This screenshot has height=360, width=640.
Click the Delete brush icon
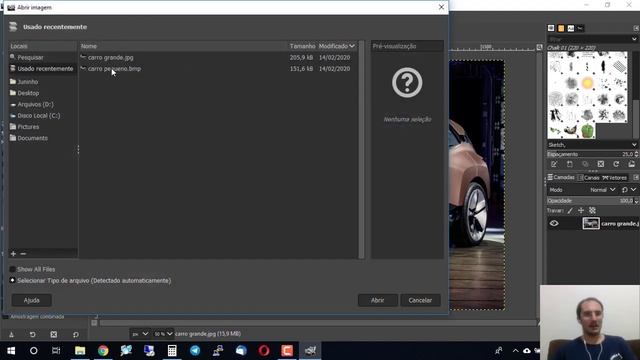[600, 164]
